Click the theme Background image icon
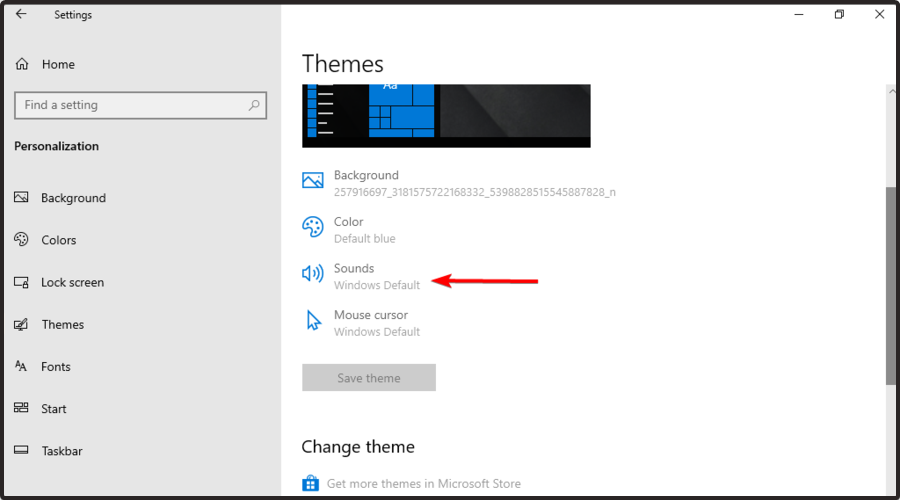This screenshot has width=900, height=500. click(x=313, y=180)
